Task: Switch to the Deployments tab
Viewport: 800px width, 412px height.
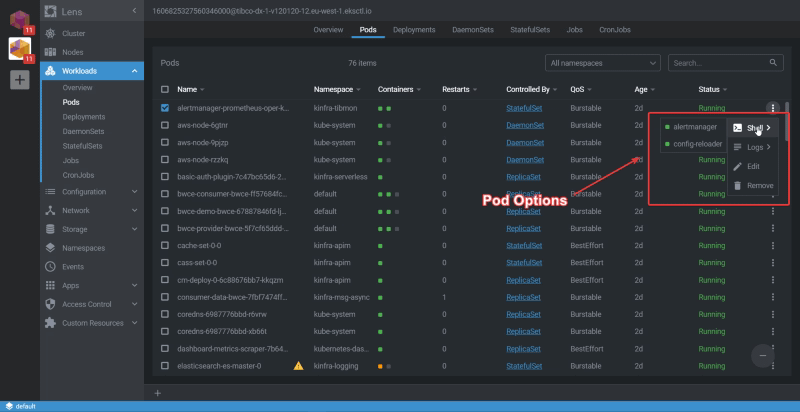Action: tap(413, 30)
